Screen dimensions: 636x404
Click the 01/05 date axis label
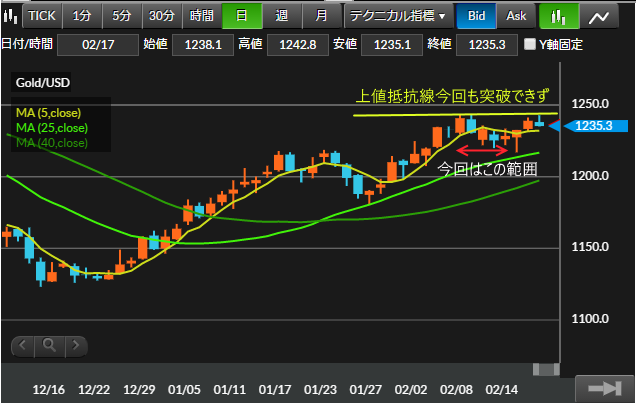(x=184, y=390)
